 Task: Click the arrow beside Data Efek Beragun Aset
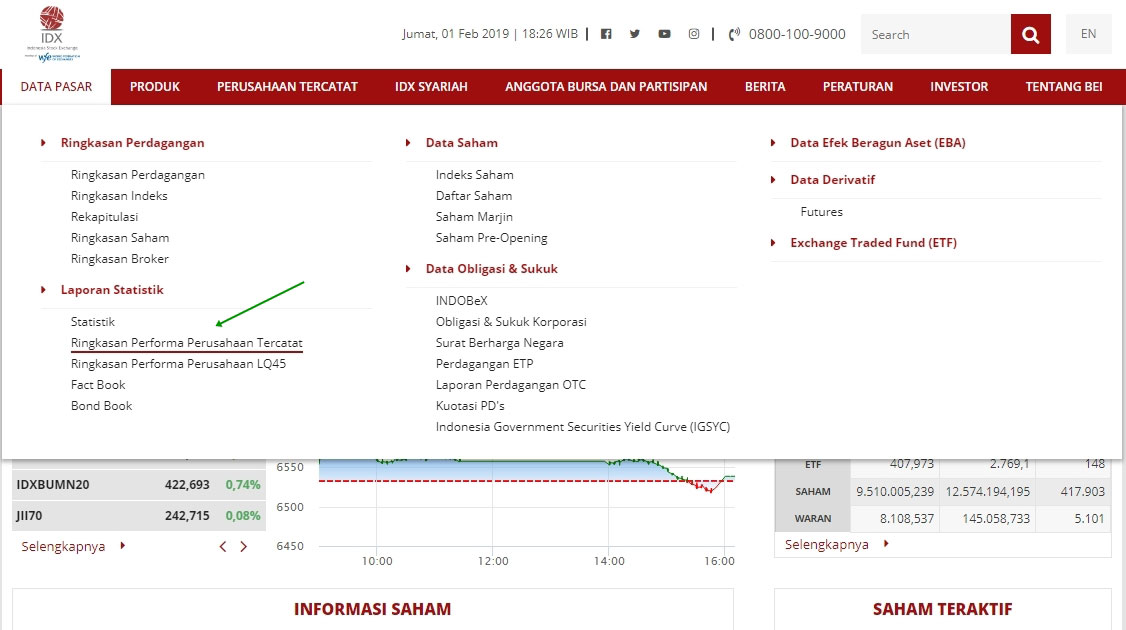coord(773,143)
